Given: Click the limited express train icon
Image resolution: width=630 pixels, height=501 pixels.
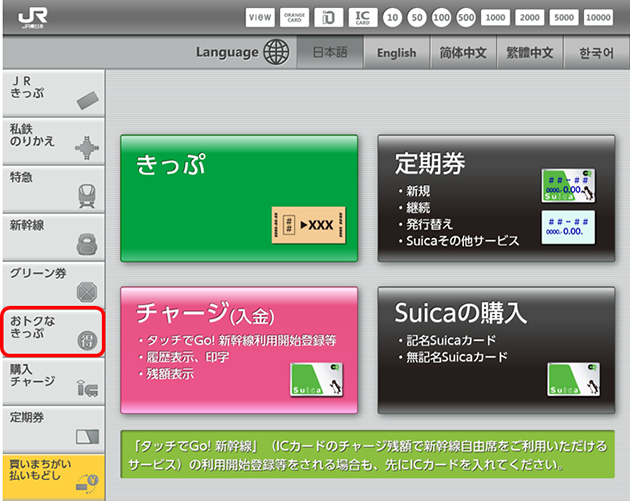Looking at the screenshot, I should [x=87, y=196].
